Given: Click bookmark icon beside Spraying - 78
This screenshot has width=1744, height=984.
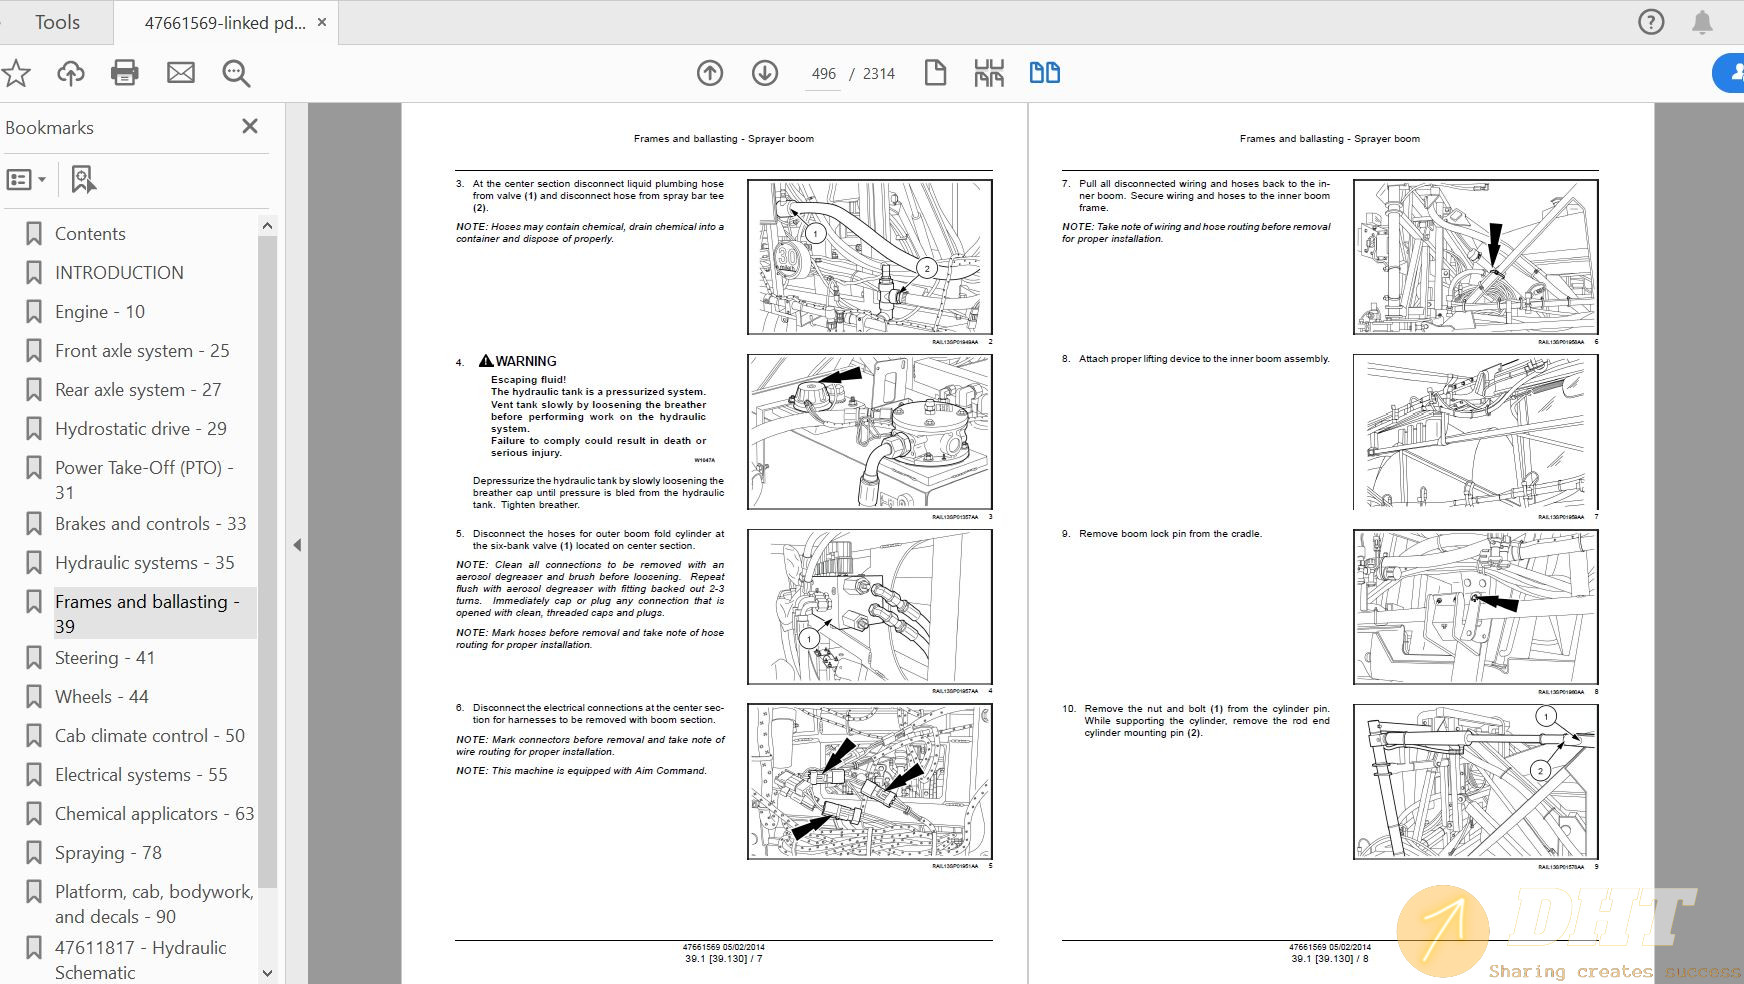Looking at the screenshot, I should pyautogui.click(x=34, y=853).
